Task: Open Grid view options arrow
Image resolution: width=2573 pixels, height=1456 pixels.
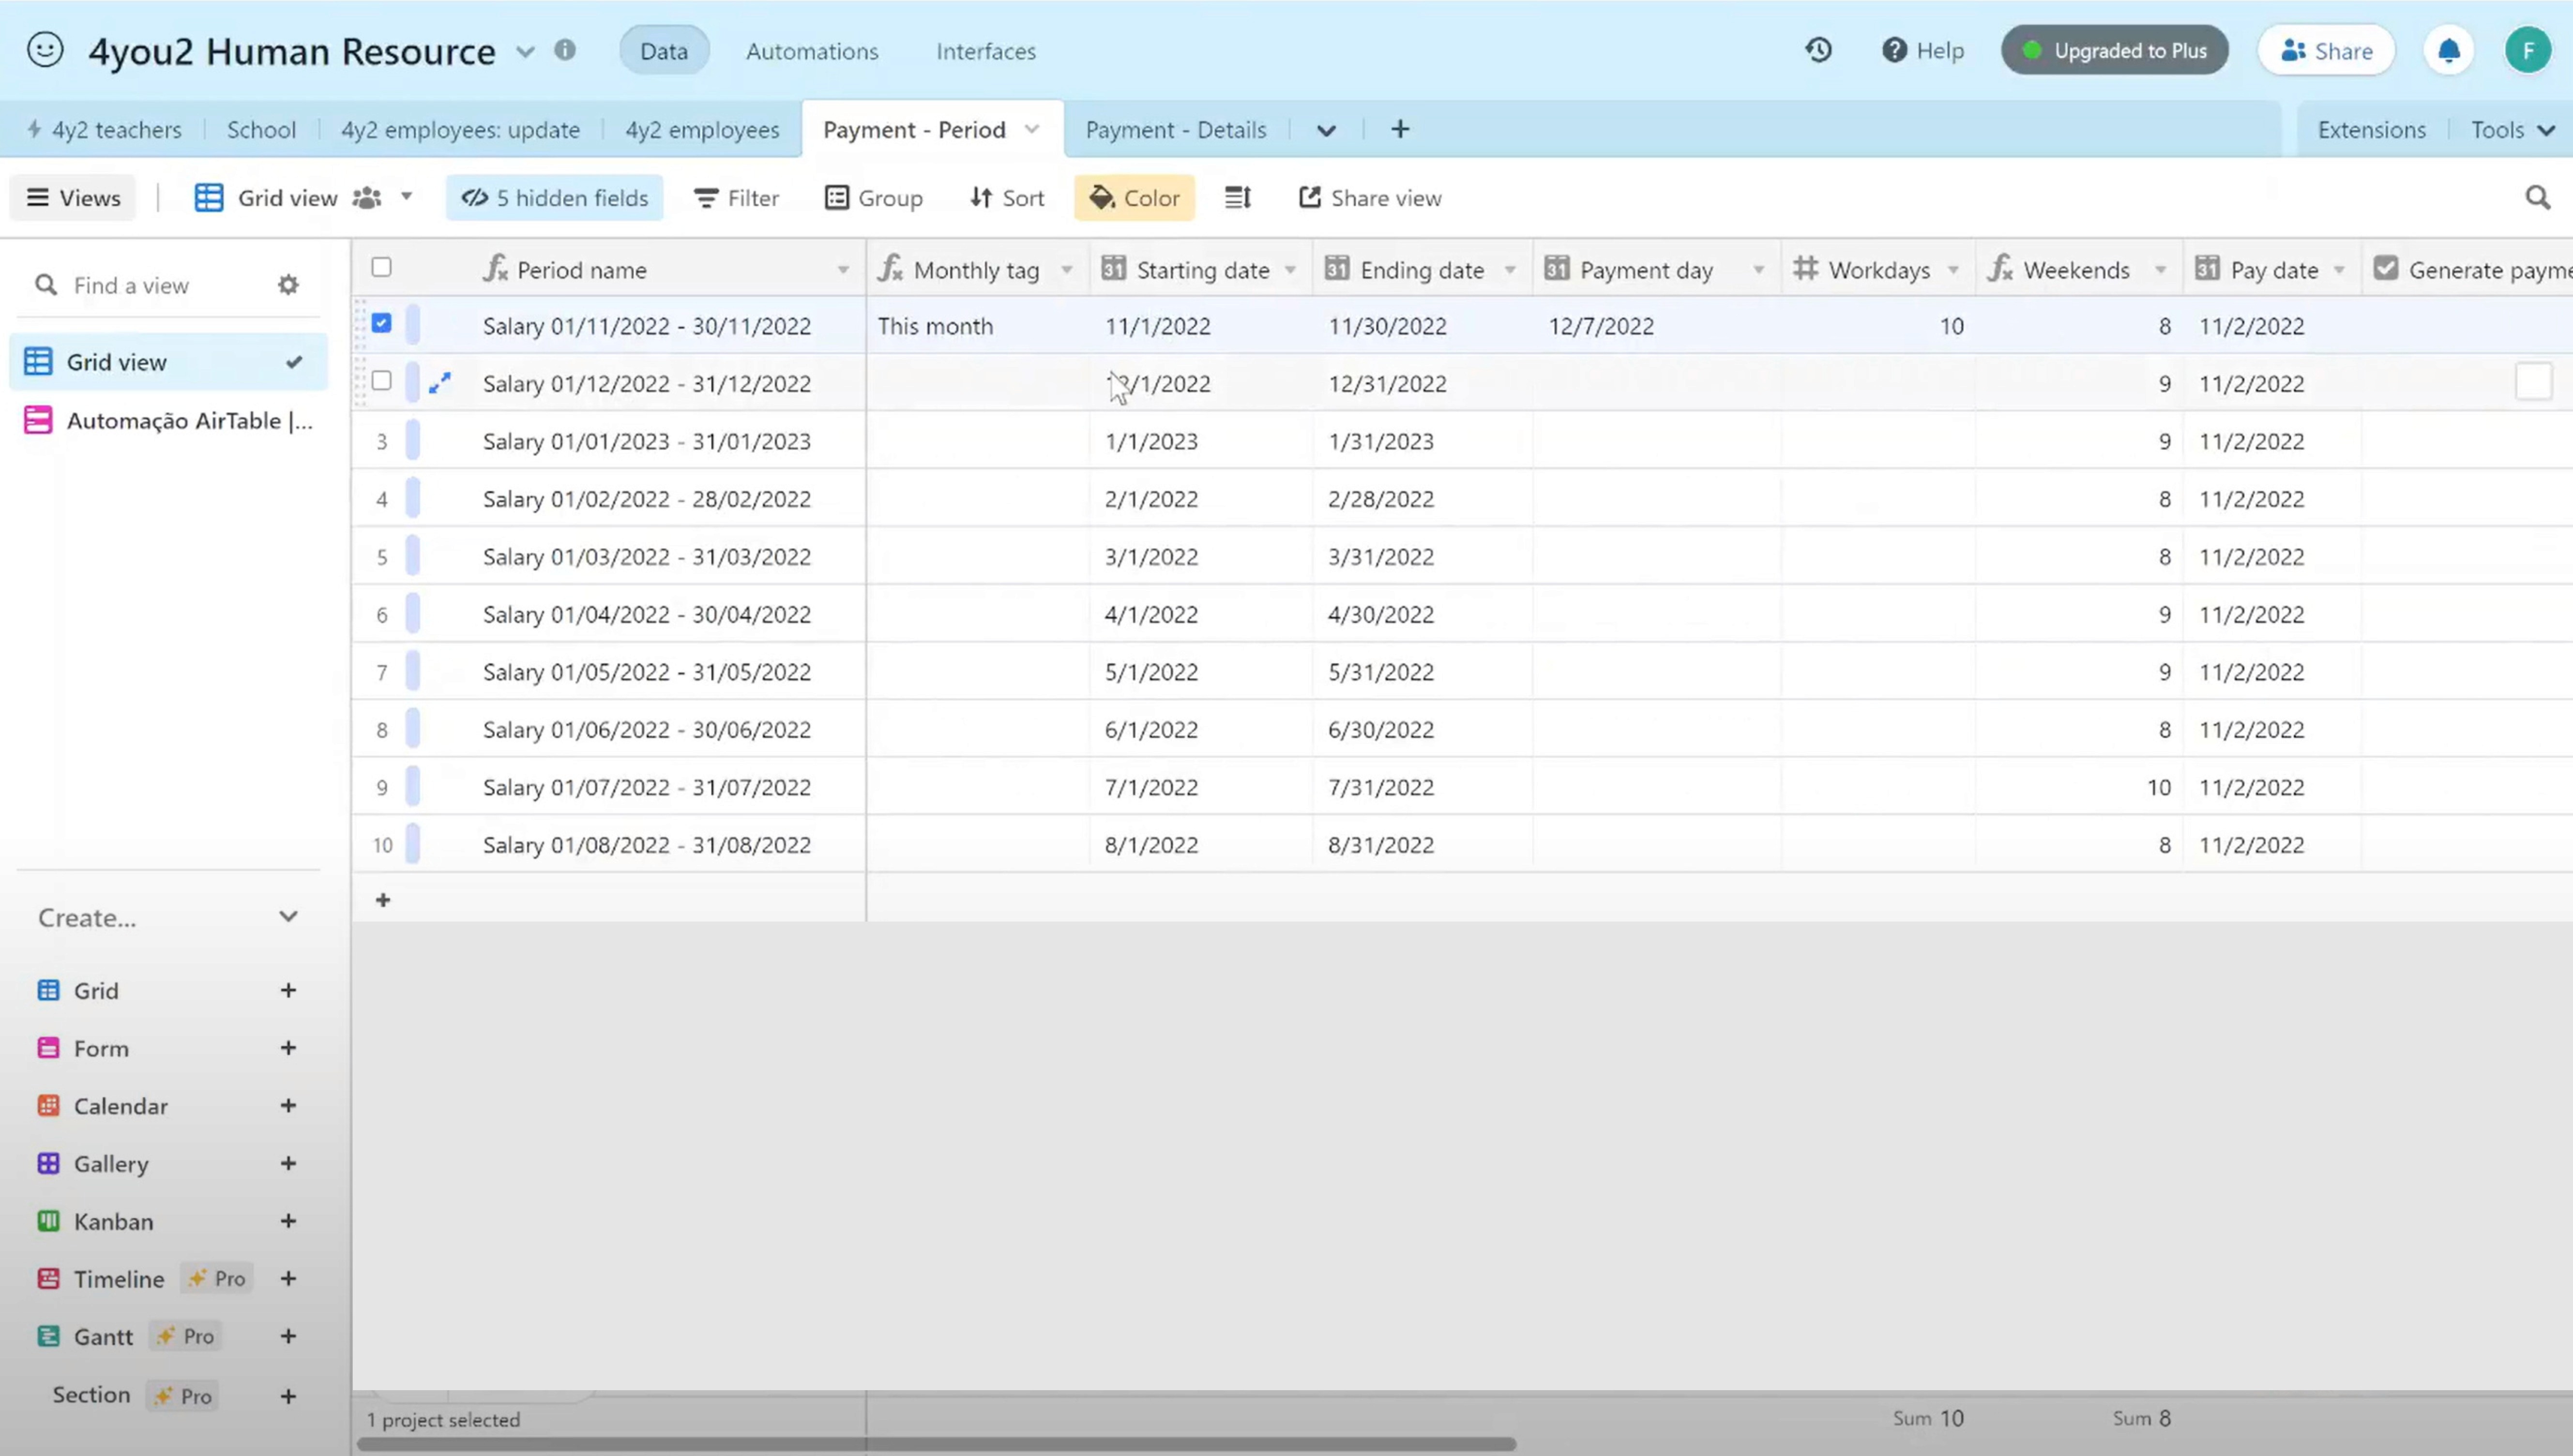Action: 406,197
